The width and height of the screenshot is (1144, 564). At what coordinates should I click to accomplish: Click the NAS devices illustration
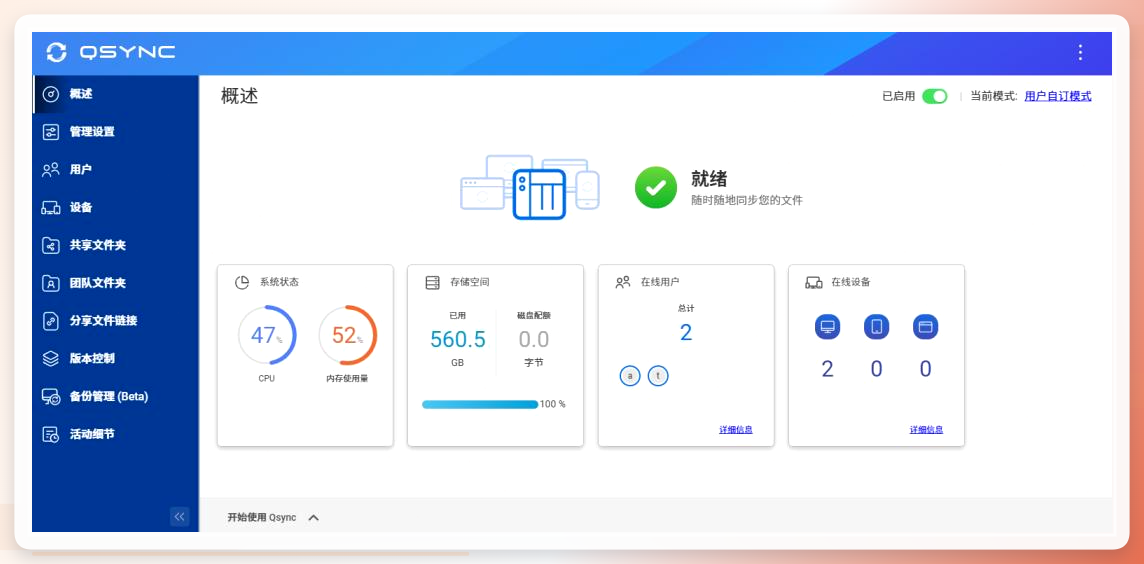(530, 187)
